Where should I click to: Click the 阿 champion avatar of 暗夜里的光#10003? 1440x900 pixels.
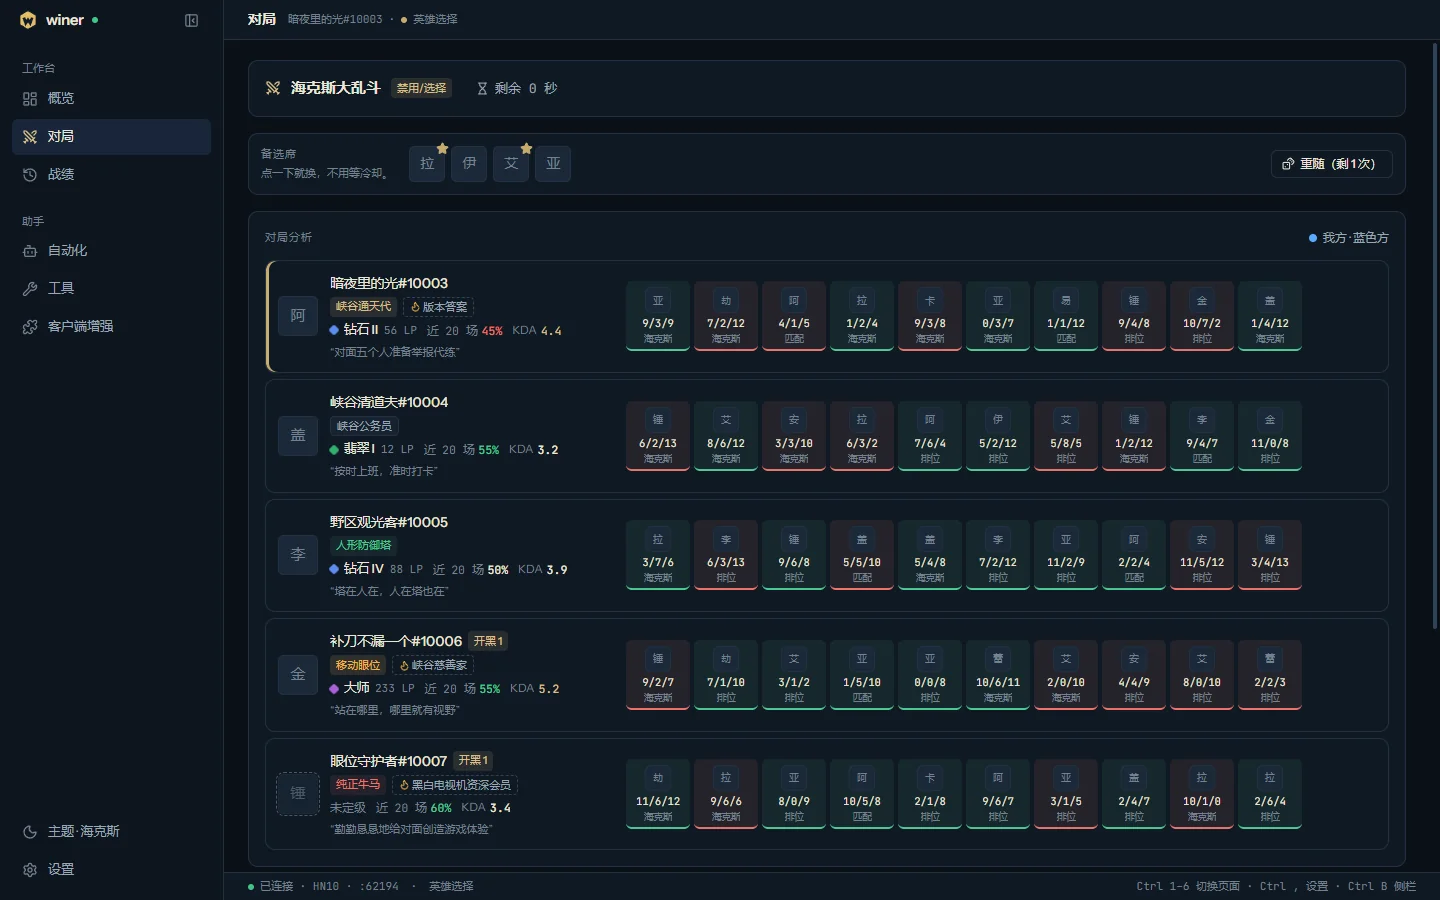298,316
